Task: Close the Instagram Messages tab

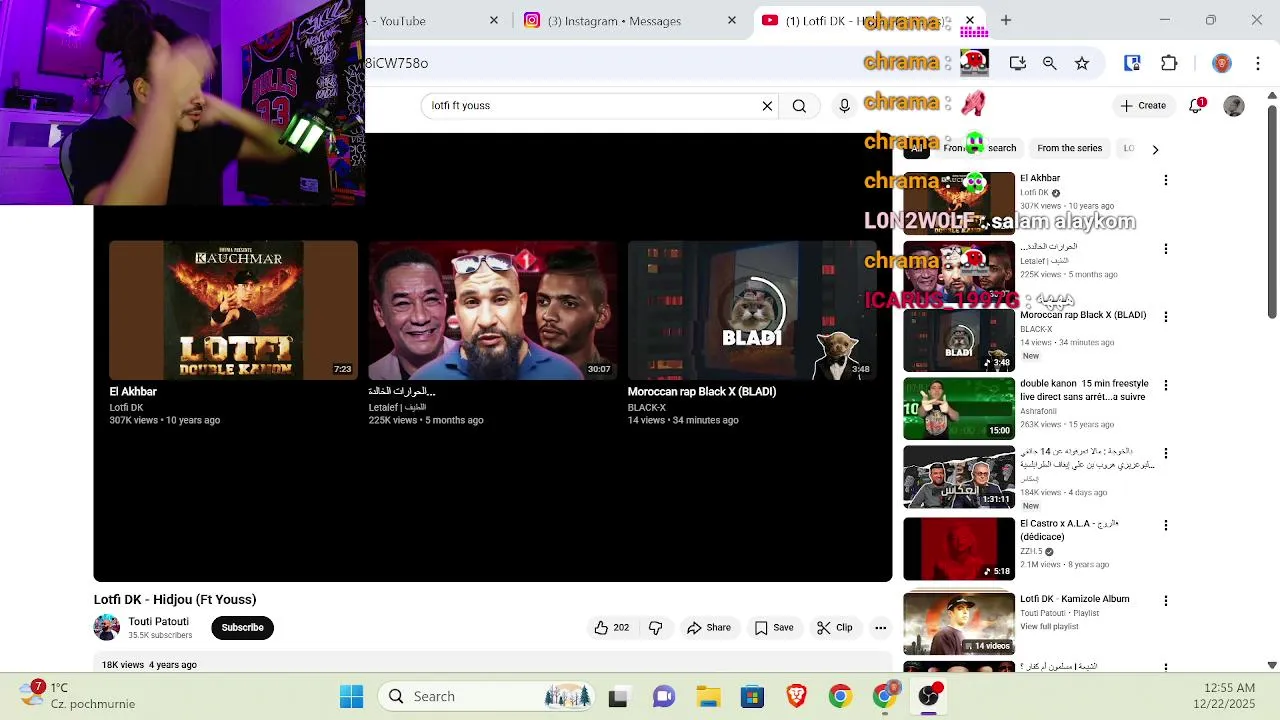Action: [732, 21]
